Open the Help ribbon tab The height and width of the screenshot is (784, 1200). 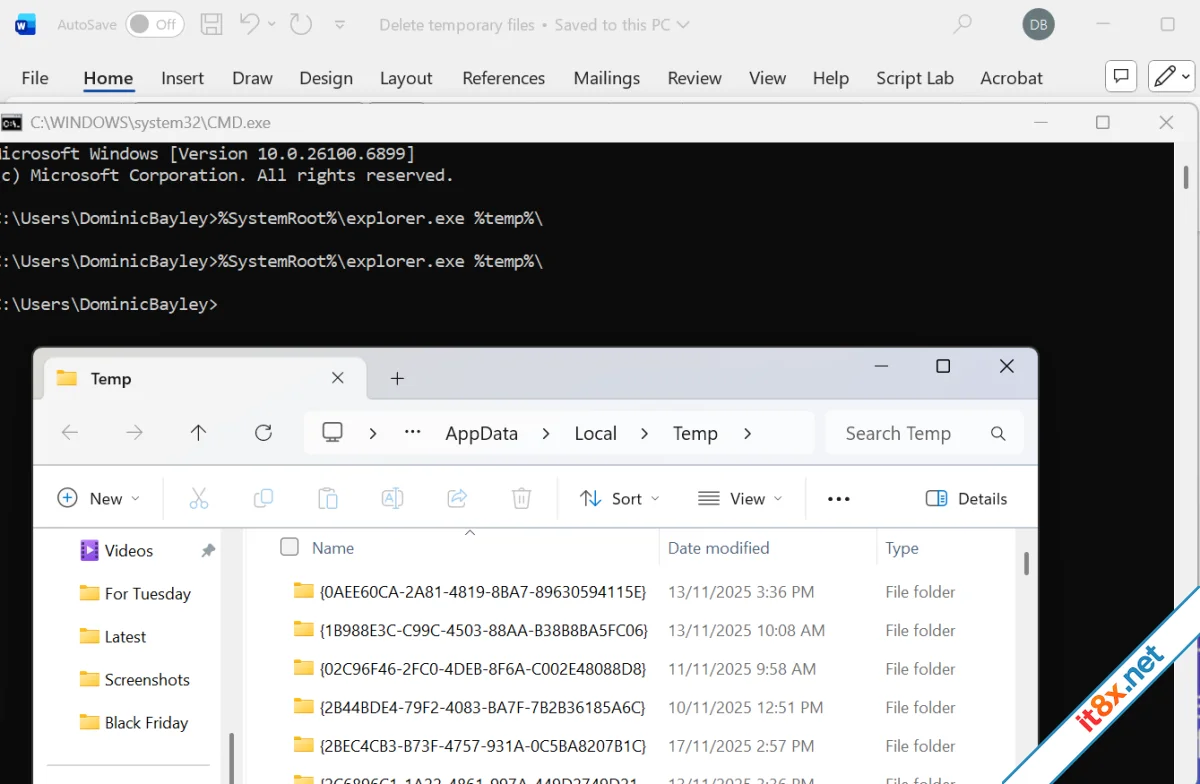coord(831,78)
